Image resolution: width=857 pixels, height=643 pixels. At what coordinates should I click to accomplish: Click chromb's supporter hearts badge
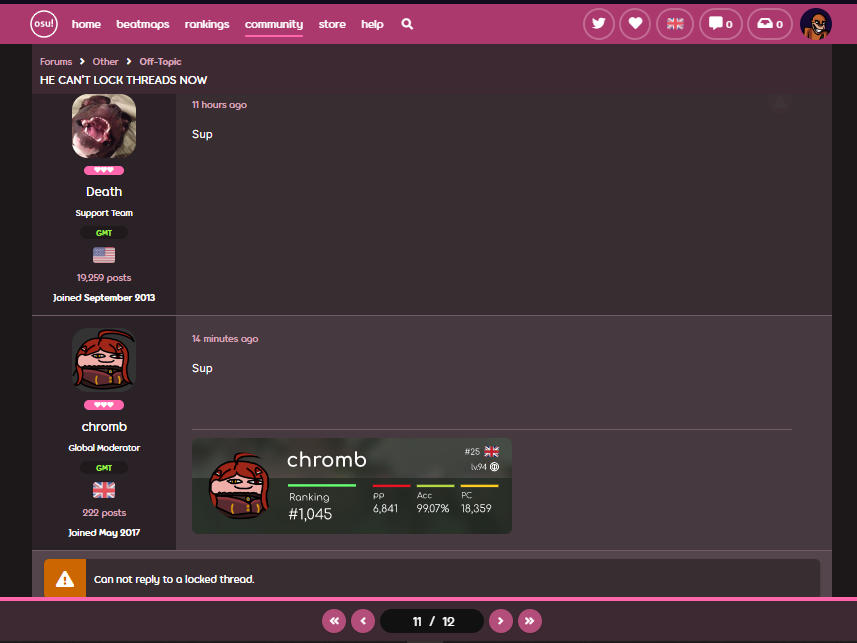(x=104, y=405)
